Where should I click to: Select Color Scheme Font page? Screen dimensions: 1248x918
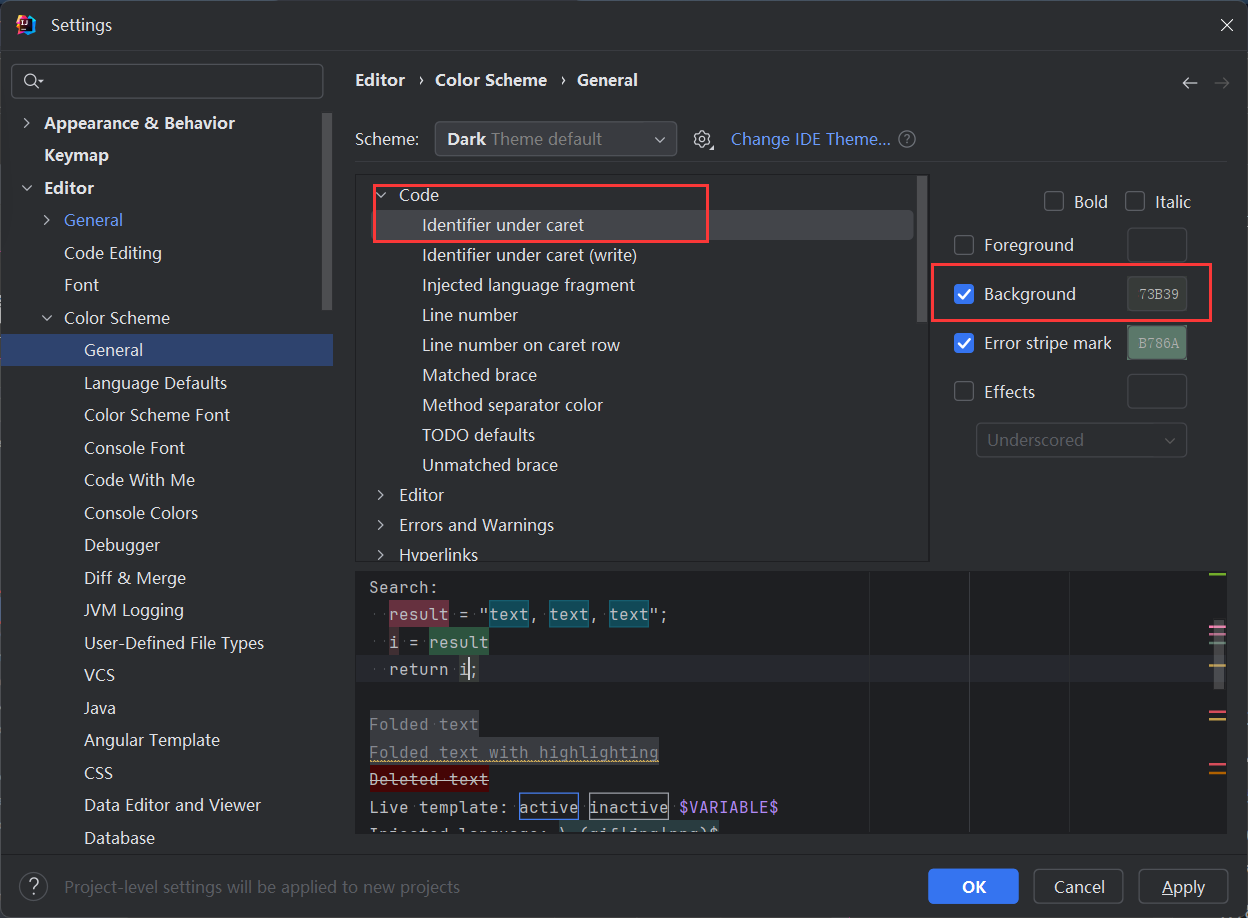pyautogui.click(x=157, y=415)
